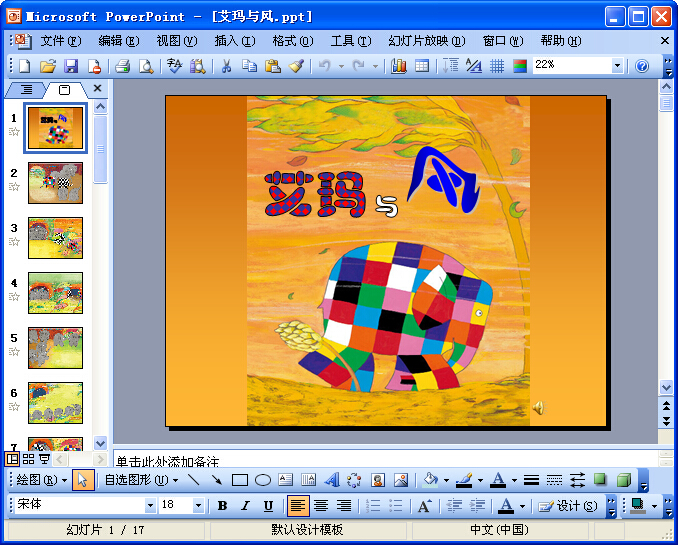
Task: Open the 编辑(E) menu
Action: (119, 41)
